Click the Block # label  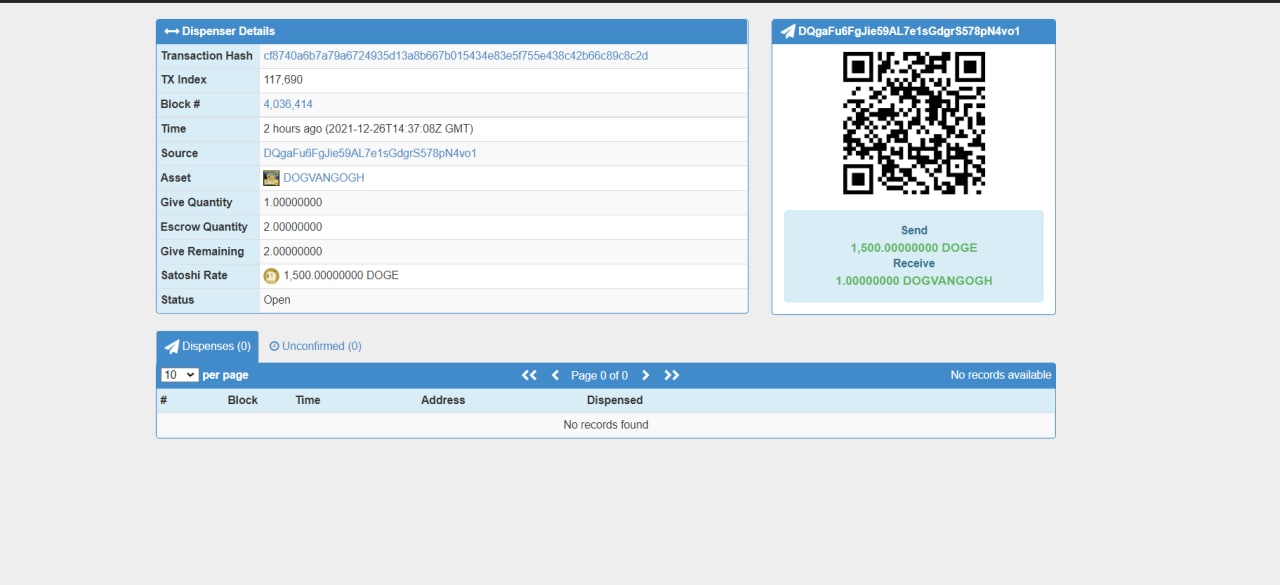[x=181, y=104]
